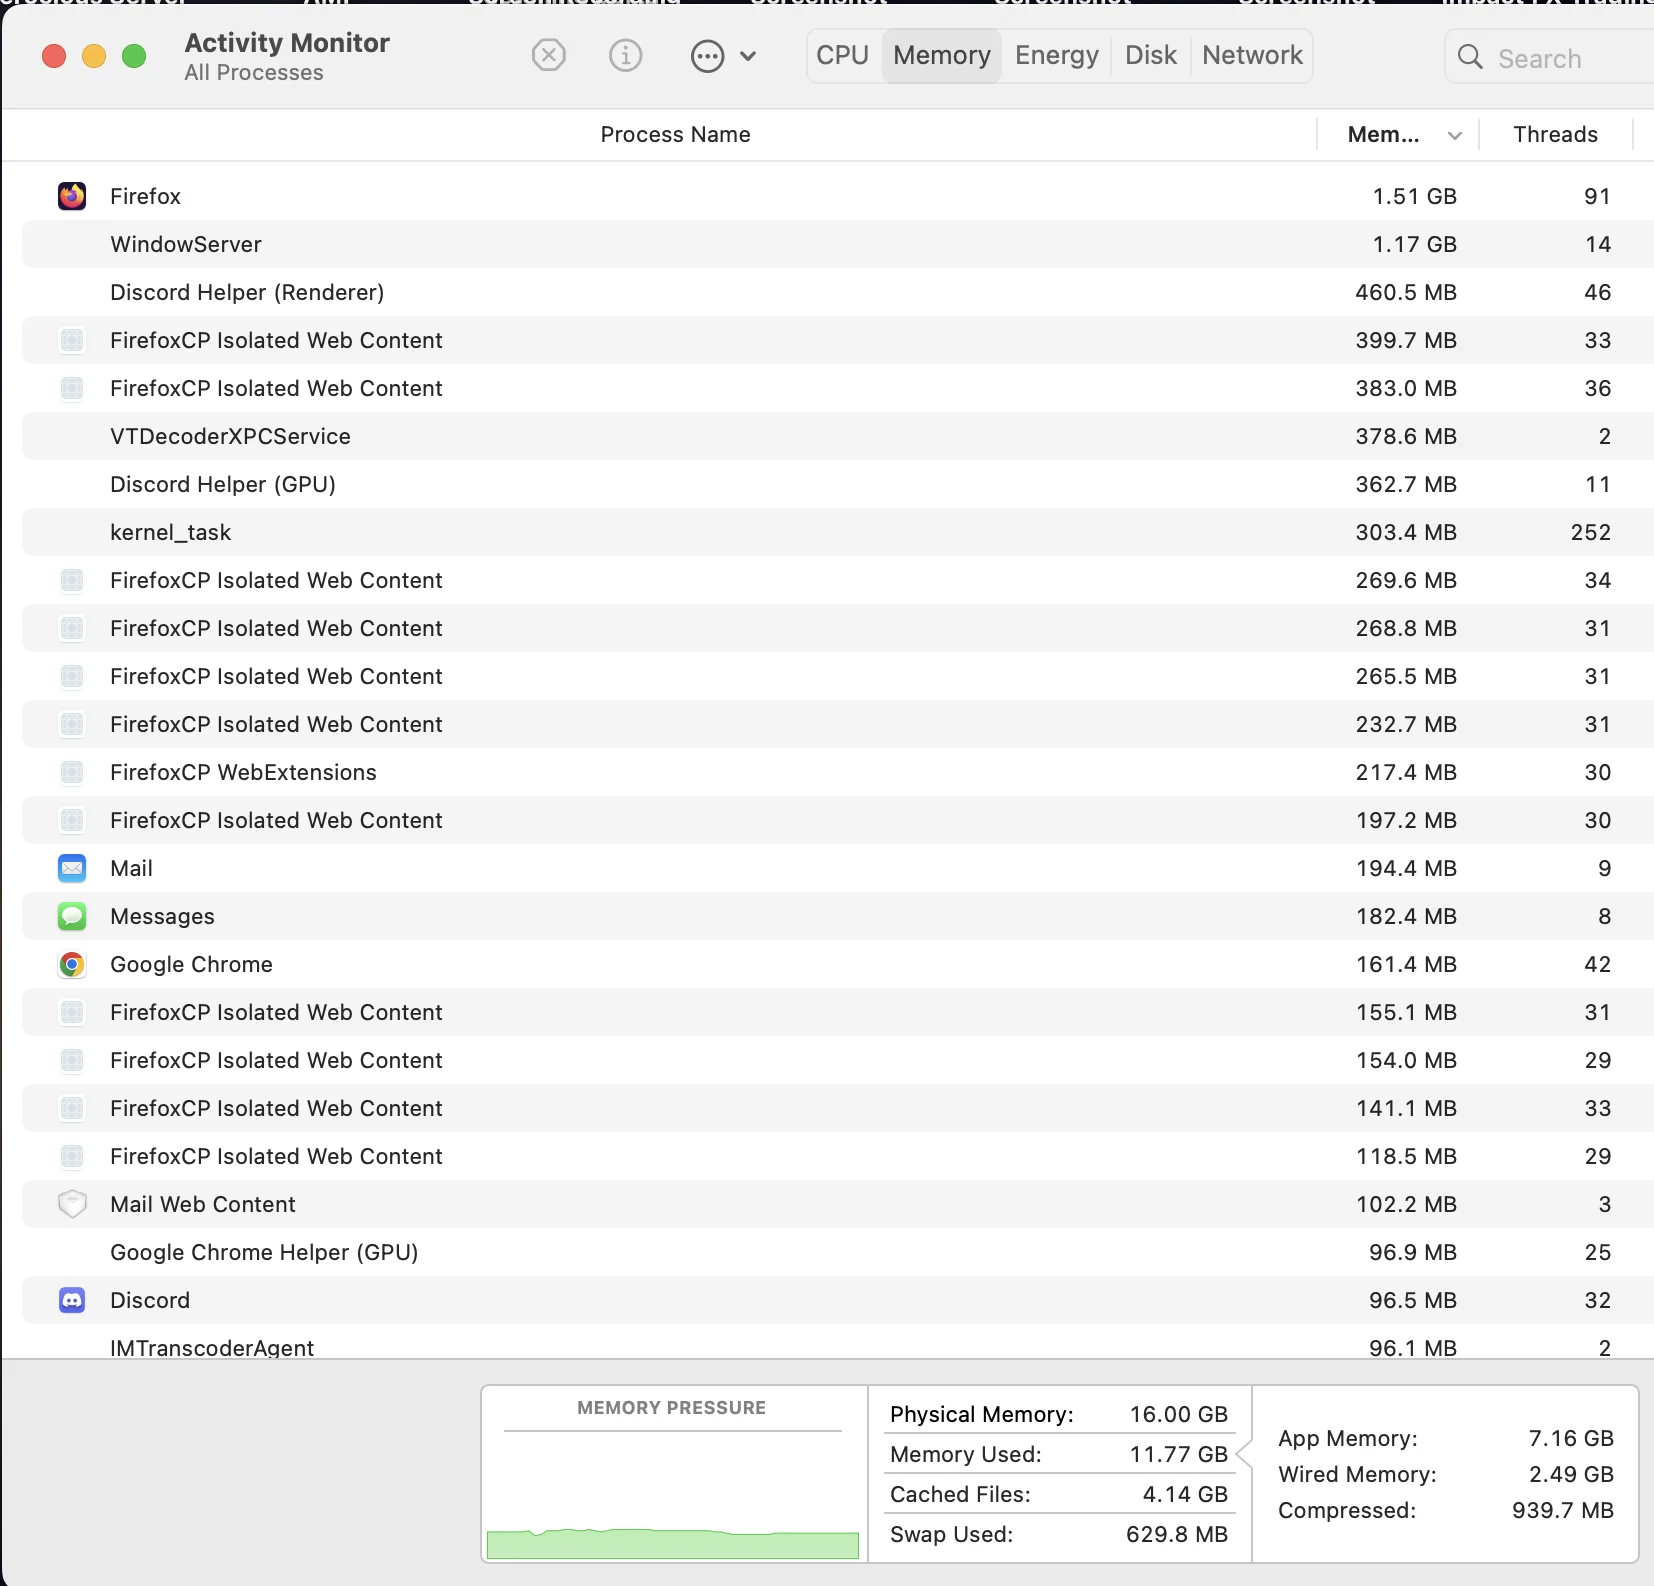Select the VTDecoderXPCService process
The image size is (1654, 1586).
pyautogui.click(x=838, y=436)
